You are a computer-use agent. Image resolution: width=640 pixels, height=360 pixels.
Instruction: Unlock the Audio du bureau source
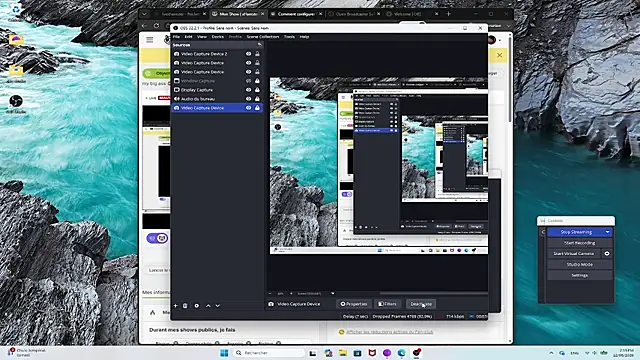click(257, 99)
